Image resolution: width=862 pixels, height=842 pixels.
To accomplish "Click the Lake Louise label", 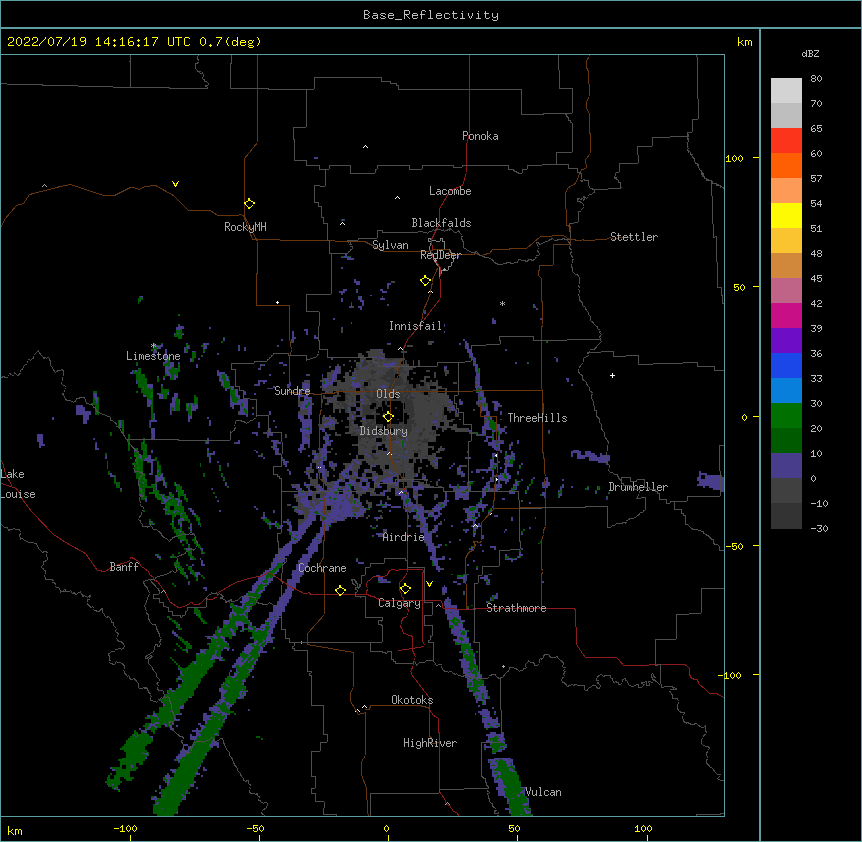I will [x=18, y=484].
